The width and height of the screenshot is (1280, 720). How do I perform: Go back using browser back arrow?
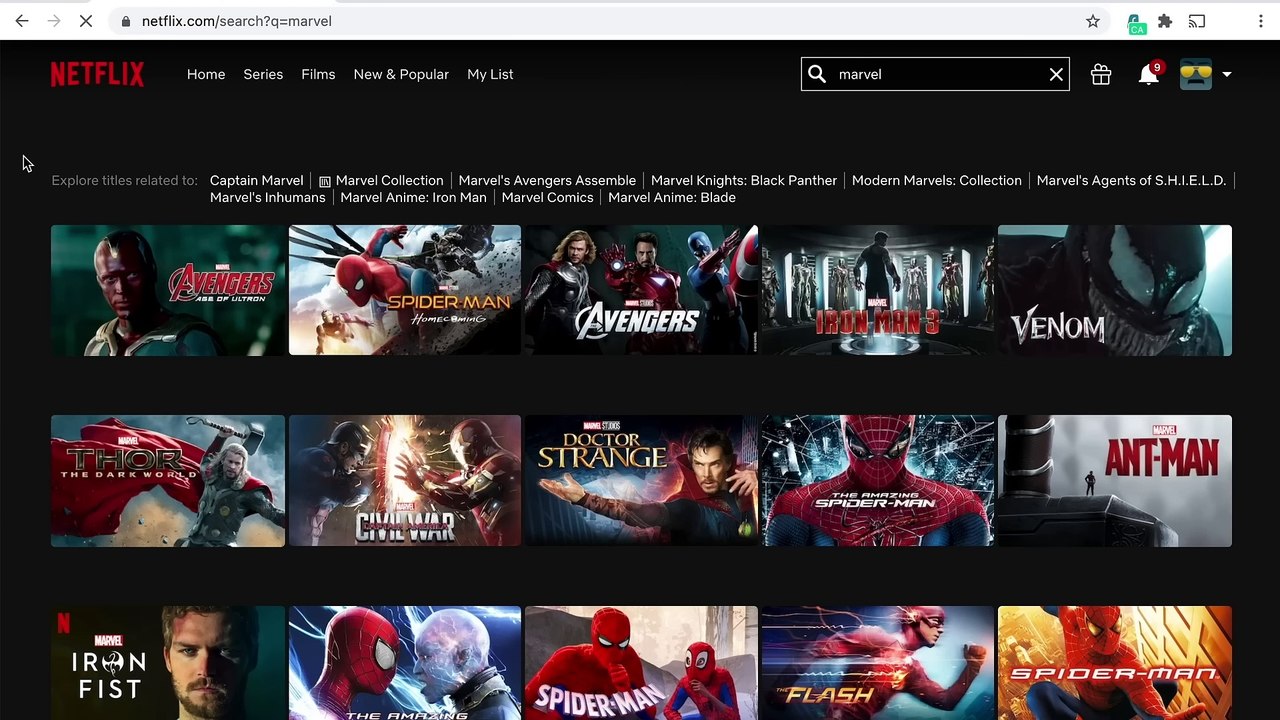click(x=22, y=21)
